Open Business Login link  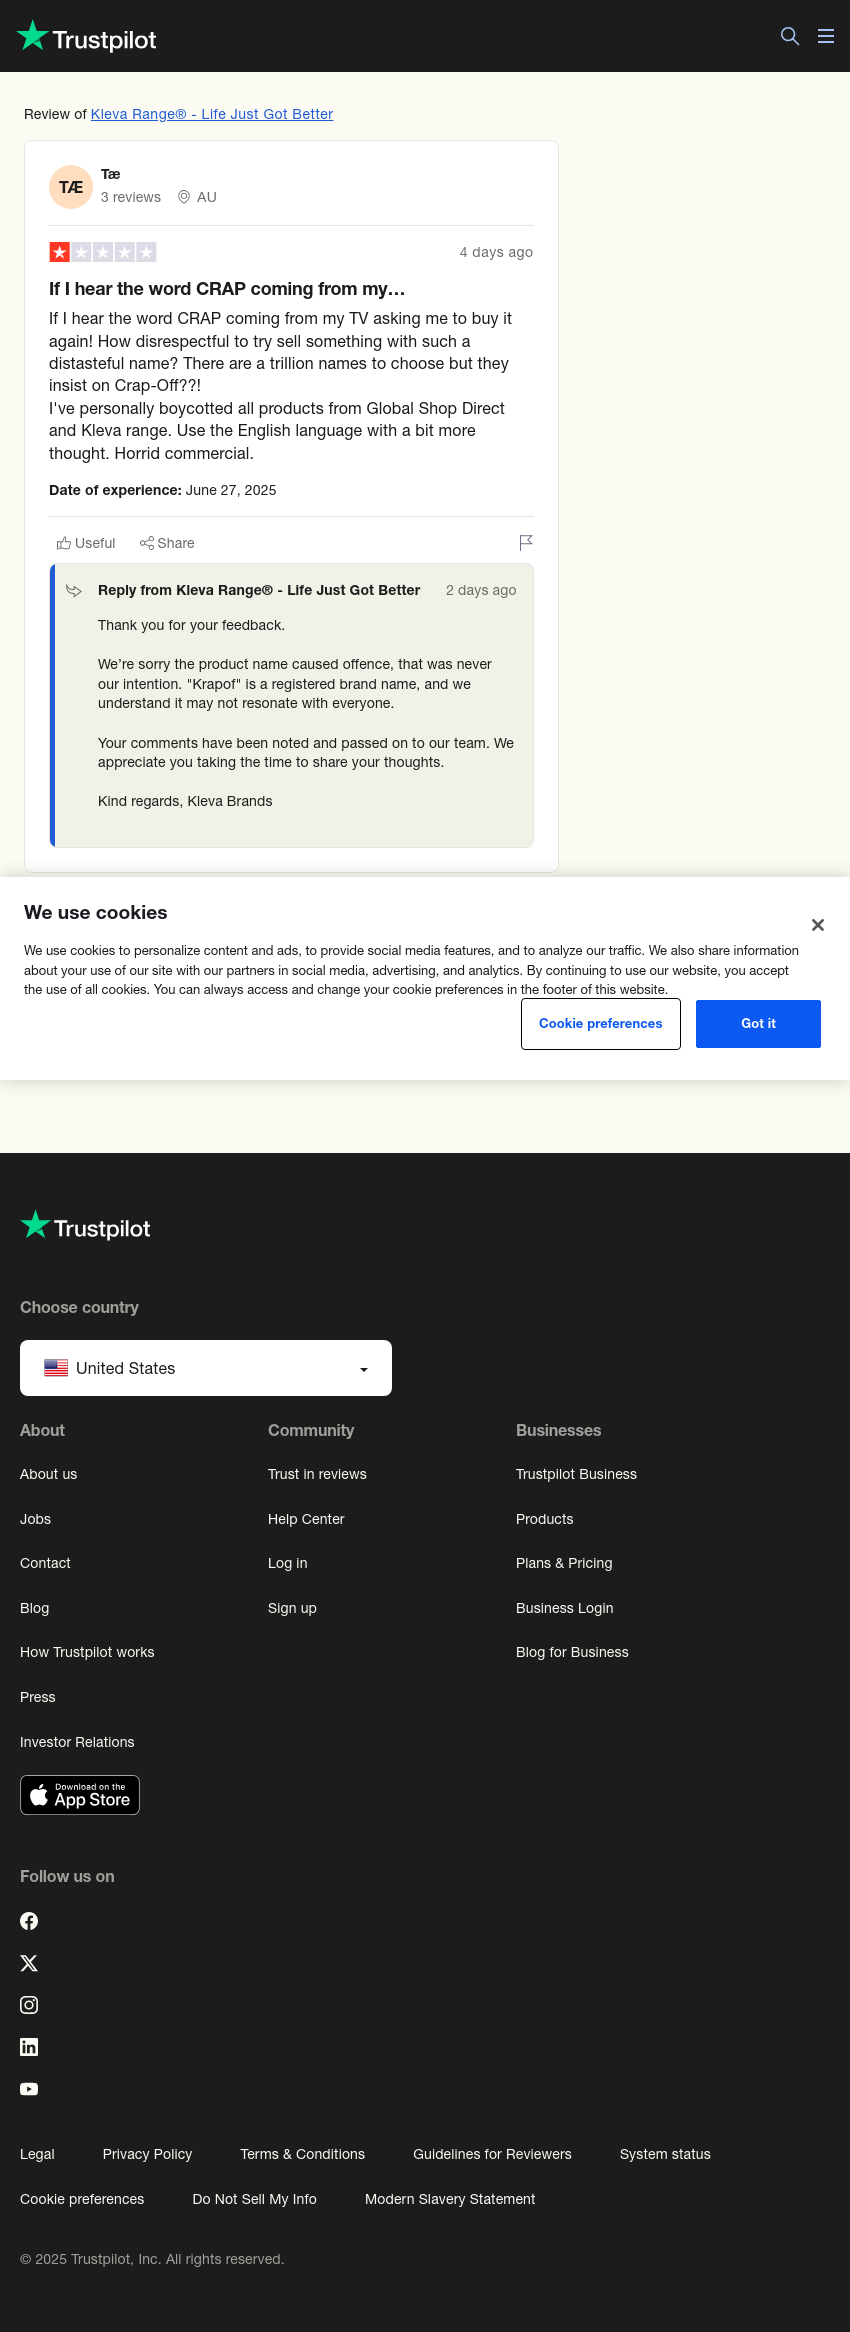click(565, 1608)
